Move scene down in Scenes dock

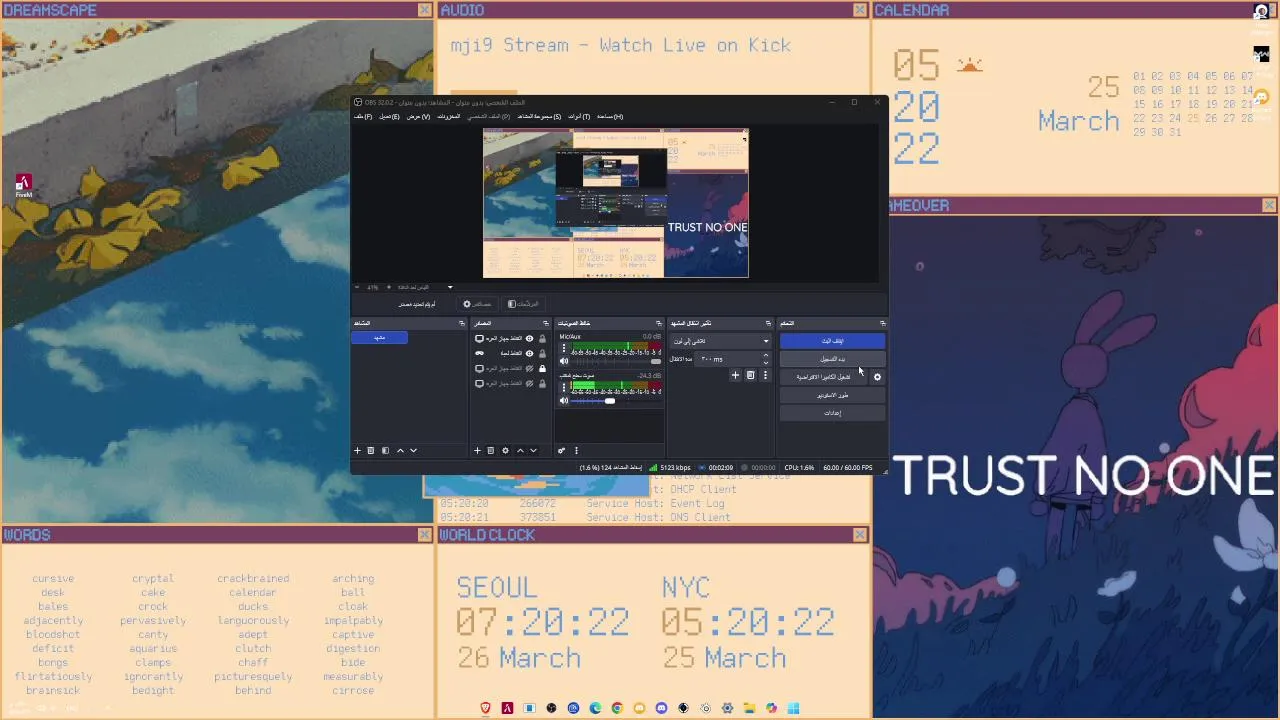(x=413, y=450)
